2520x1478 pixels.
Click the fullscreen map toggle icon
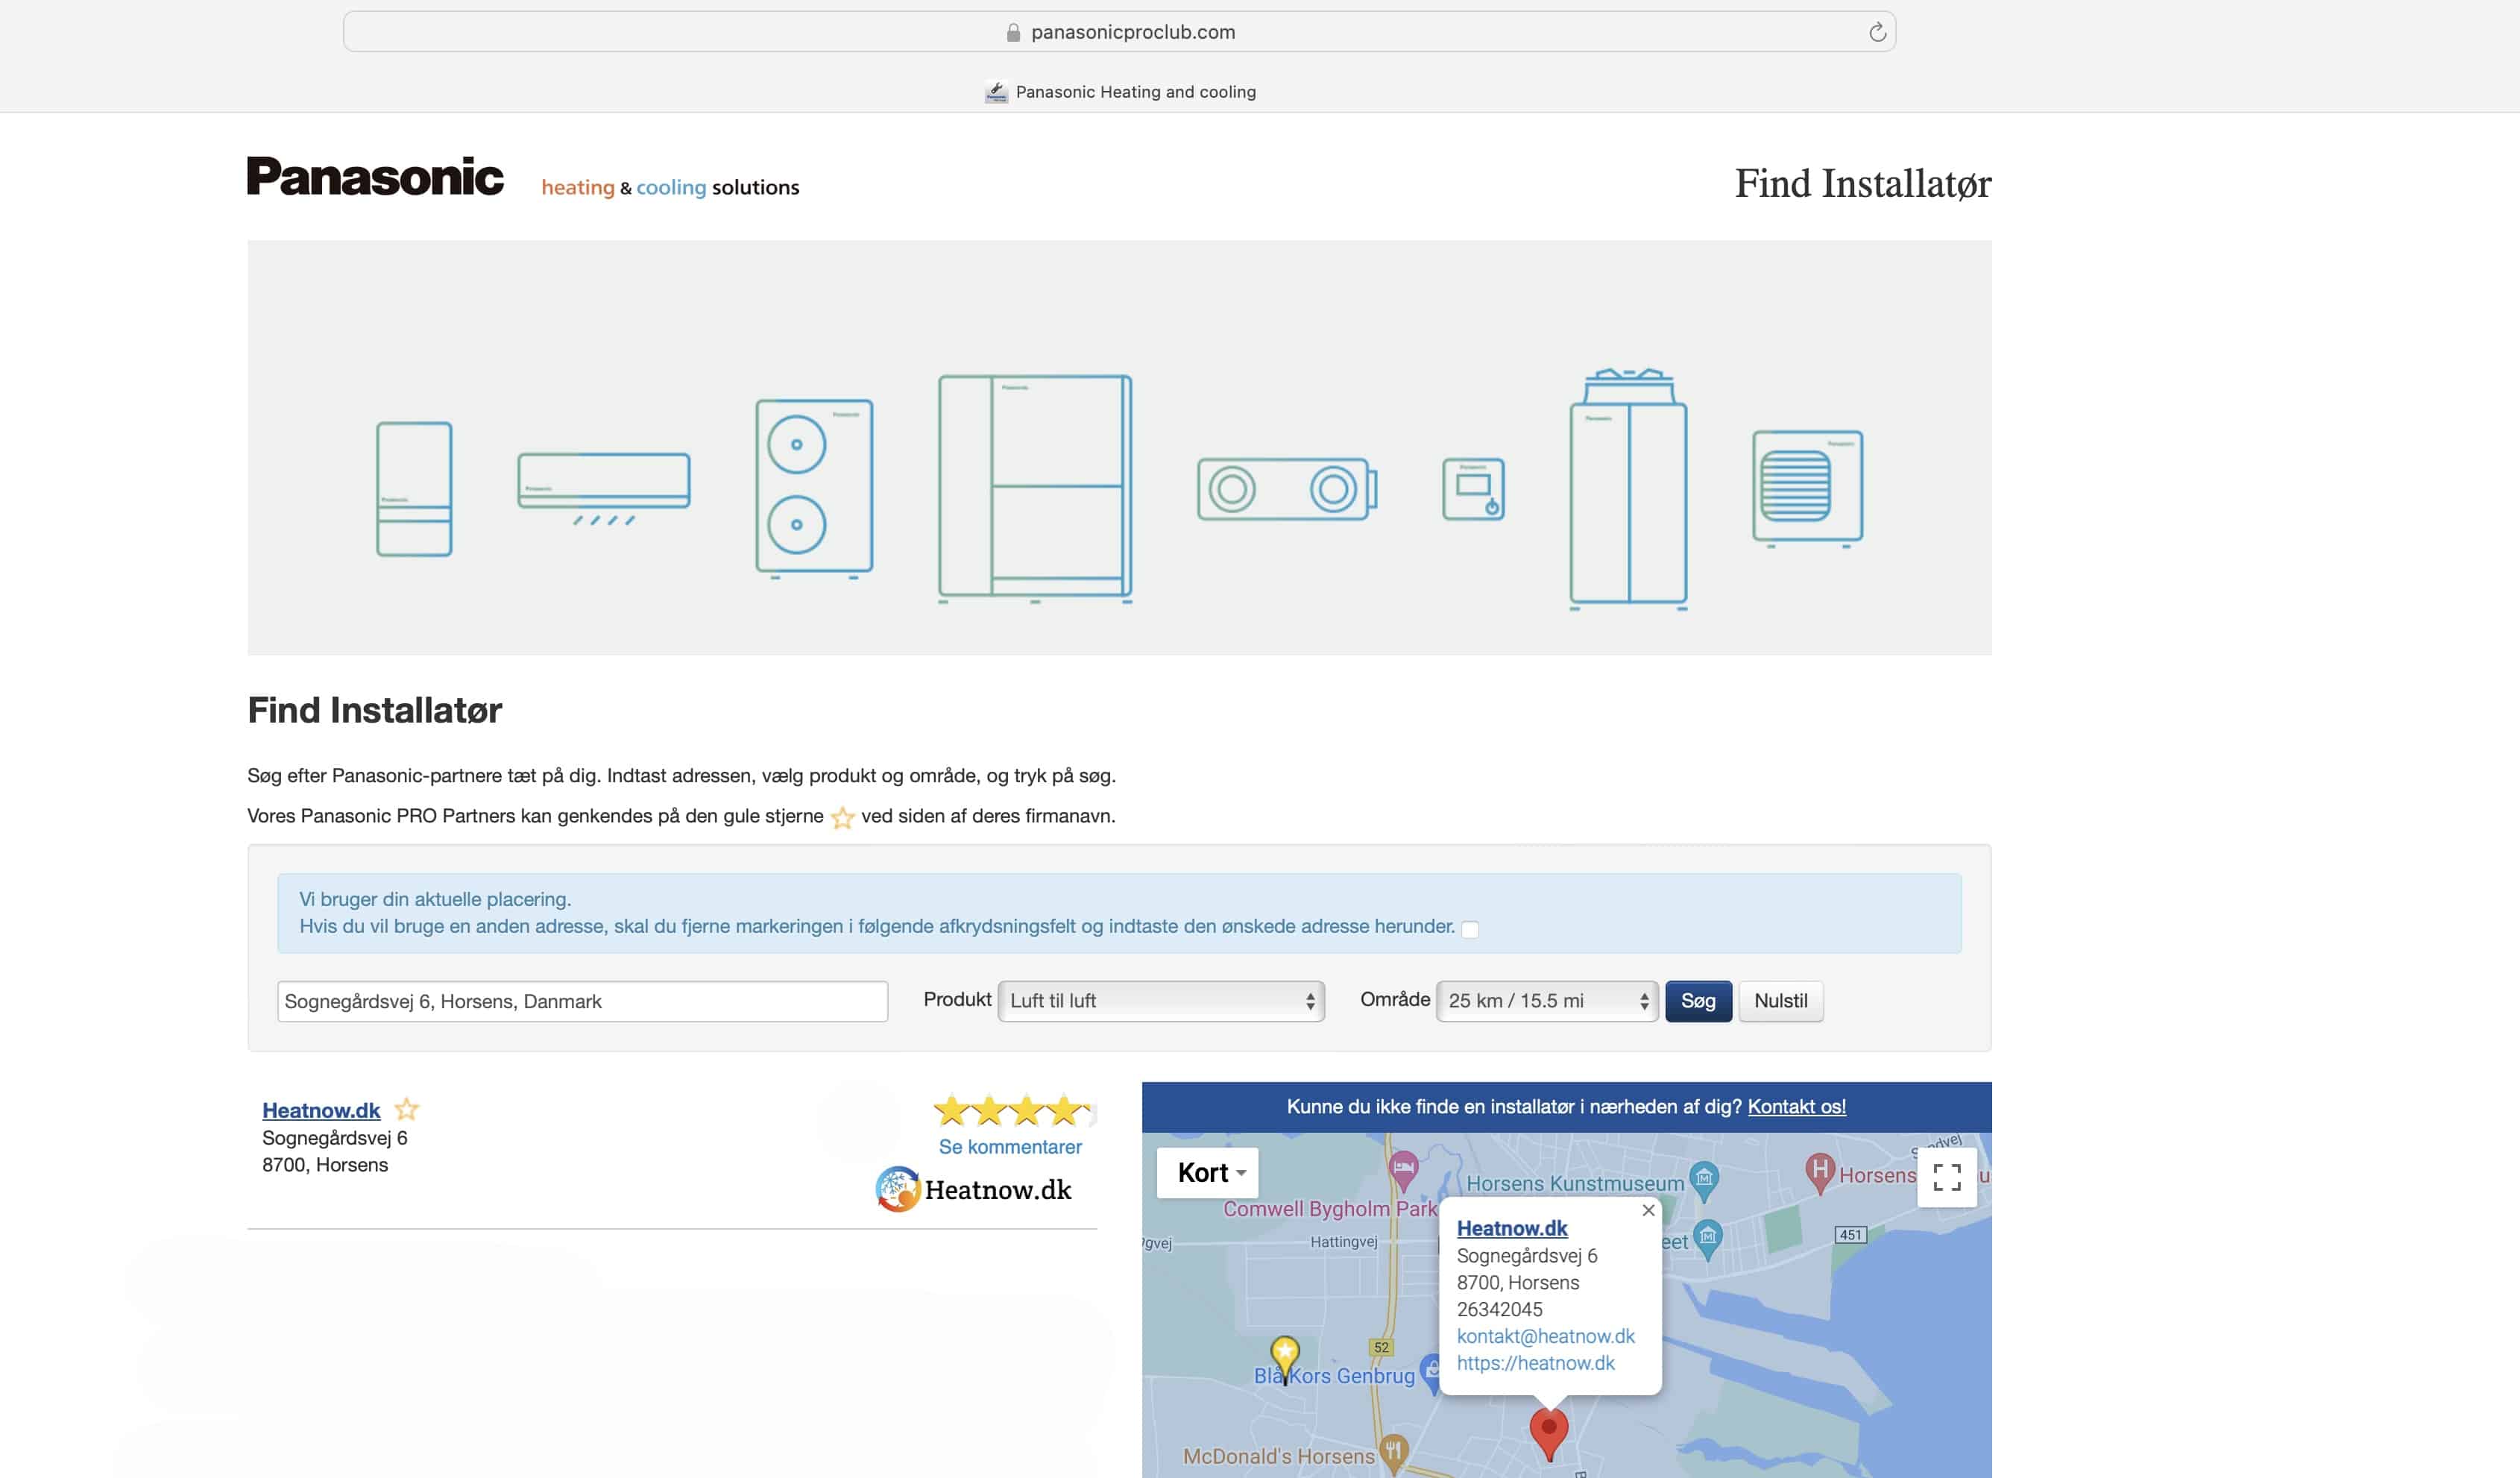tap(1946, 1177)
